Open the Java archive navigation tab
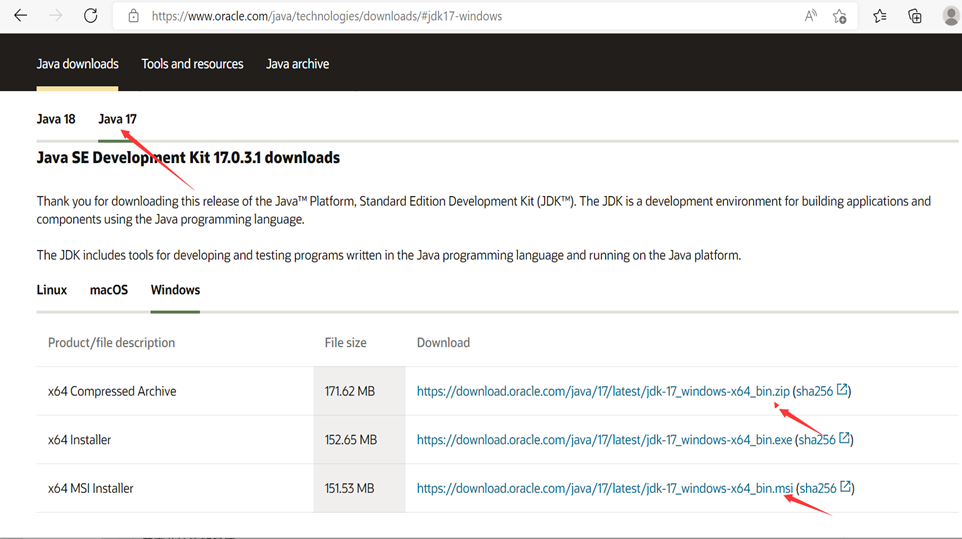Screen dimensions: 962x539 point(298,64)
